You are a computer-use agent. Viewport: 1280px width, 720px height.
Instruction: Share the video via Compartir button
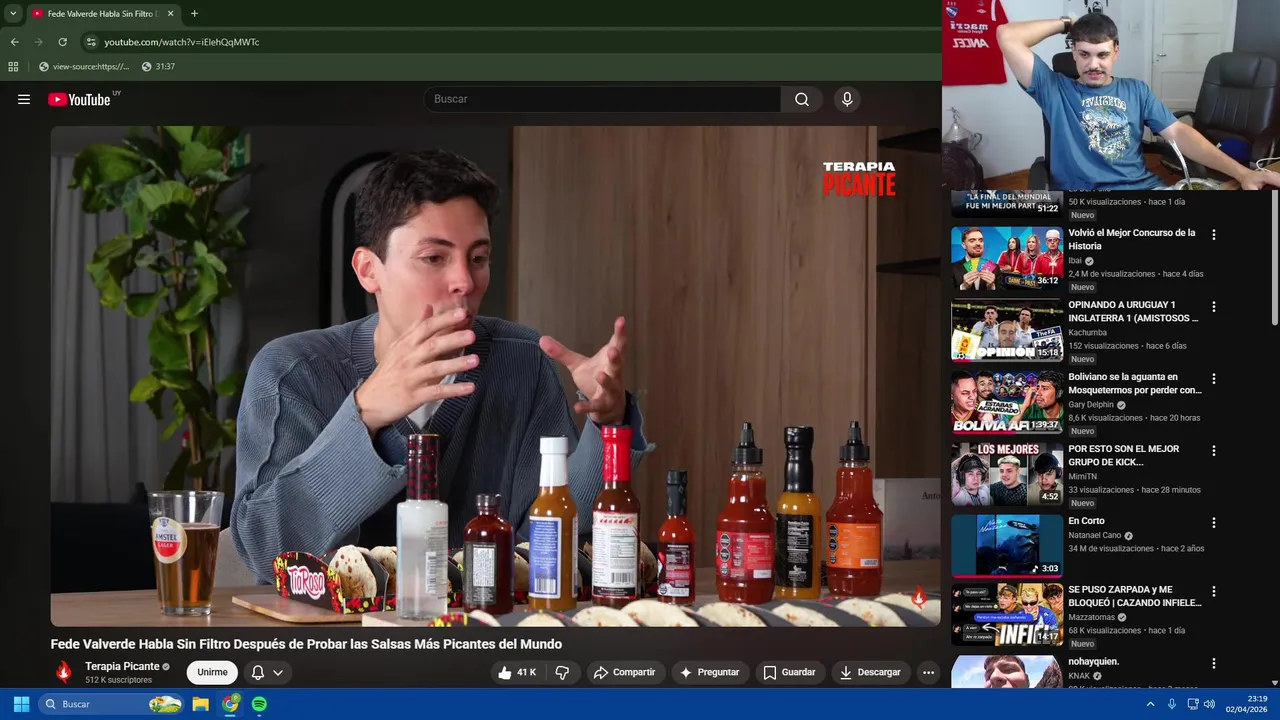tap(624, 672)
